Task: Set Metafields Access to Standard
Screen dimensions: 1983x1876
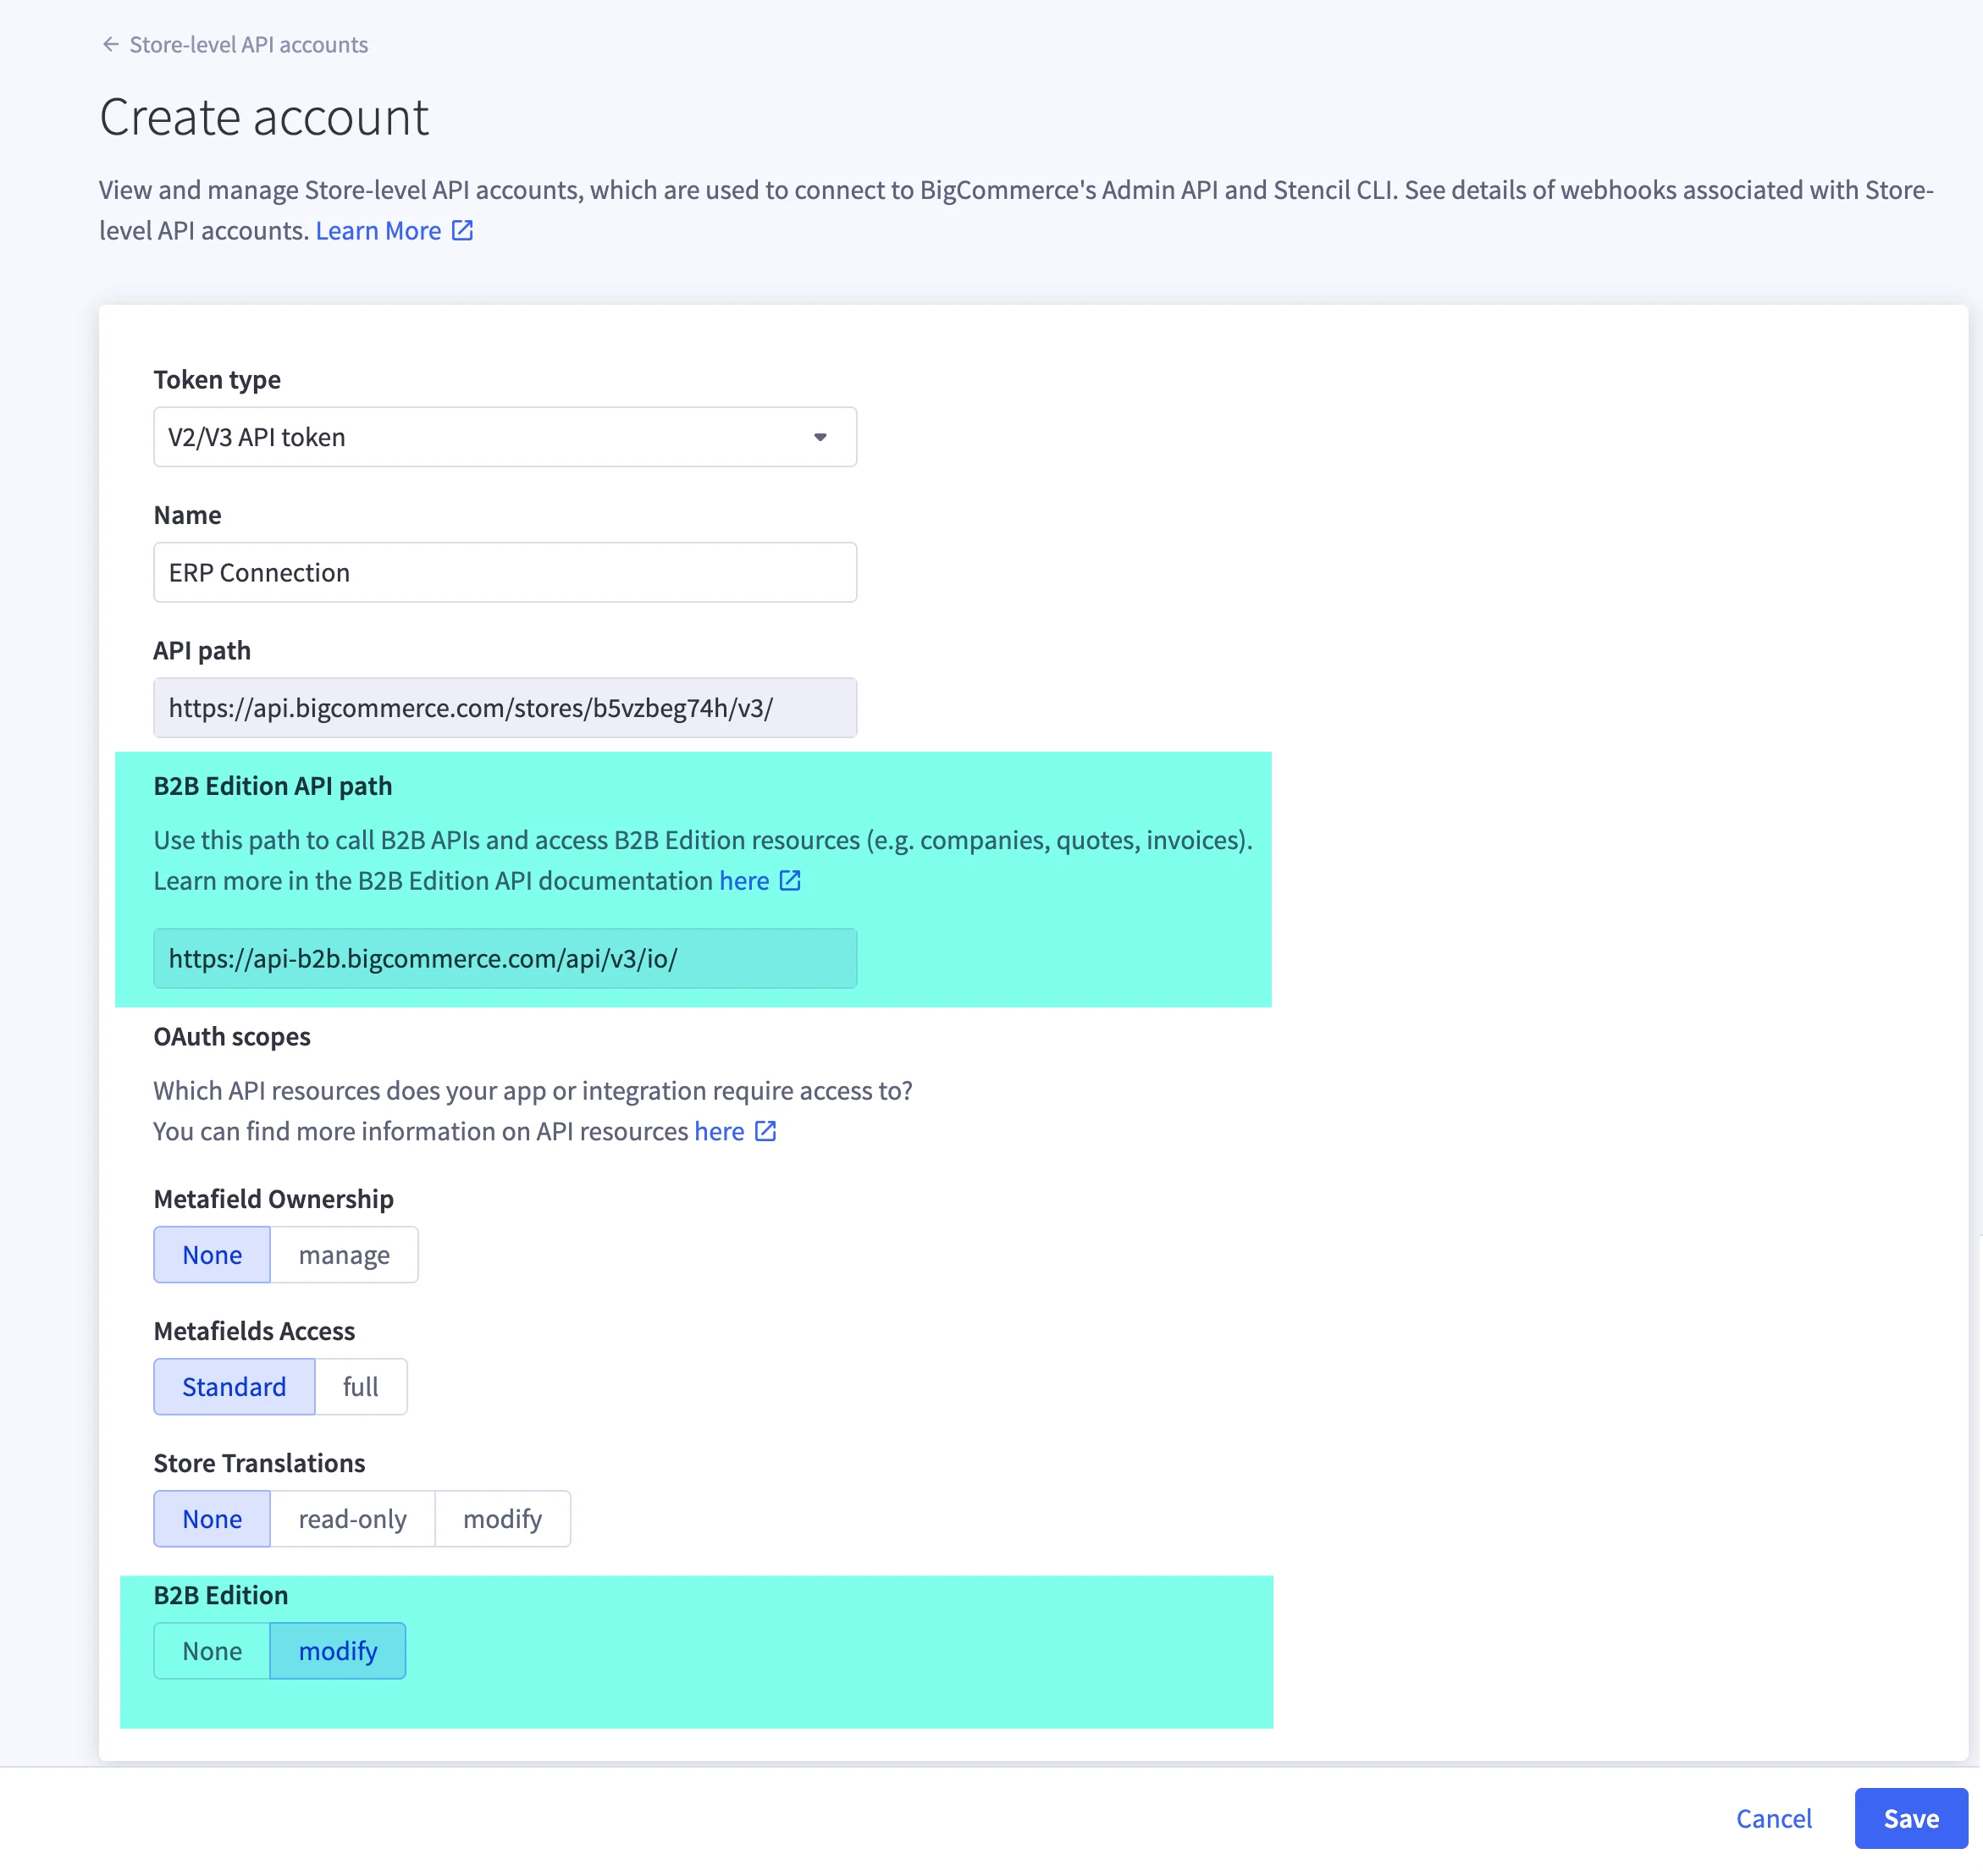Action: [x=234, y=1387]
